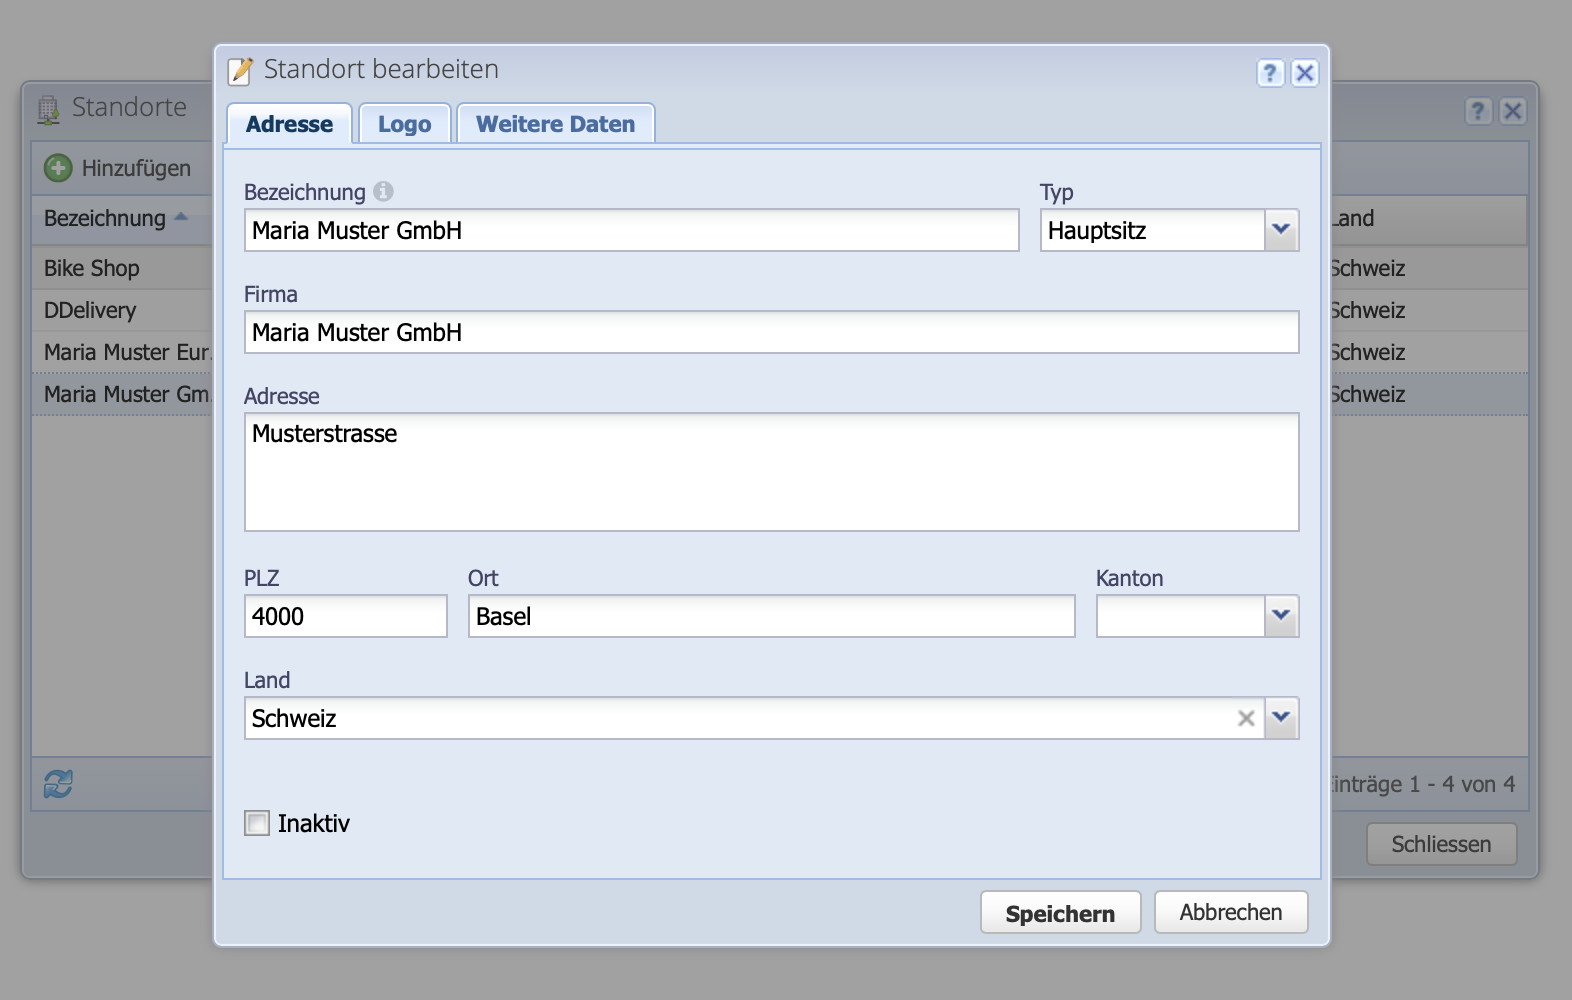This screenshot has width=1572, height=1000.
Task: Expand the Land country dropdown
Action: (x=1281, y=718)
